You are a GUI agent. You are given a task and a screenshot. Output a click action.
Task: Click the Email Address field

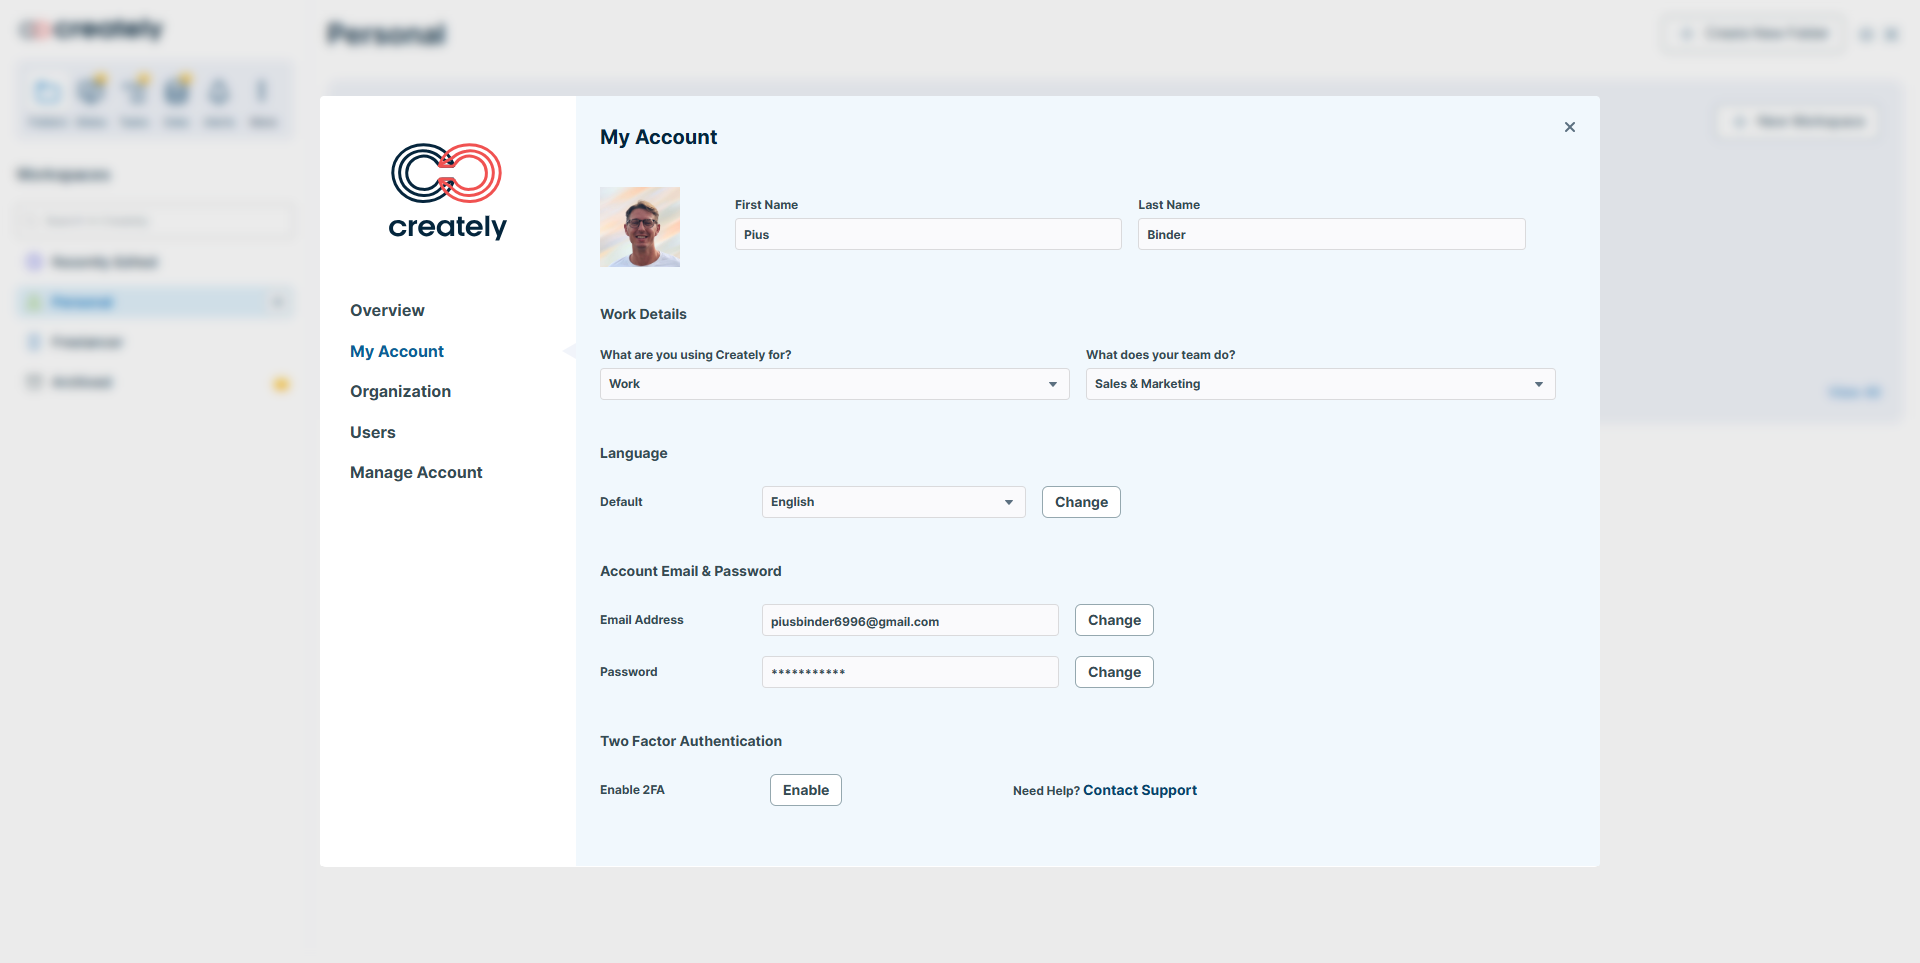pyautogui.click(x=909, y=621)
